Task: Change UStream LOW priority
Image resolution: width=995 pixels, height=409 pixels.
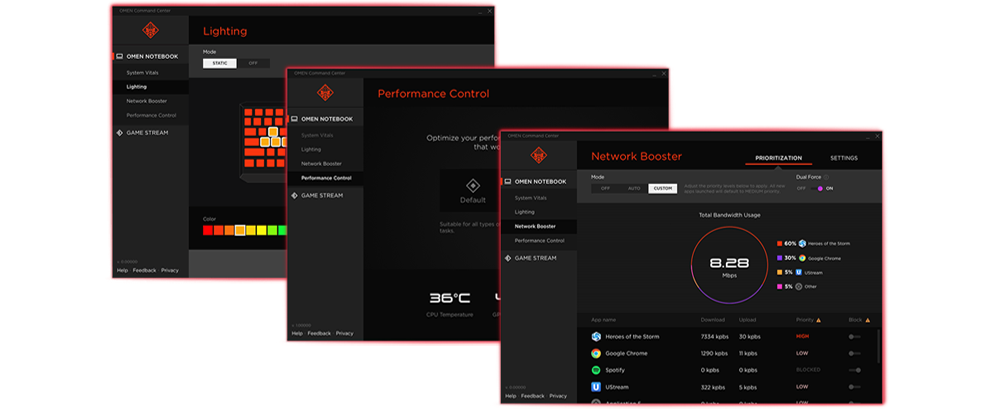Action: point(802,387)
